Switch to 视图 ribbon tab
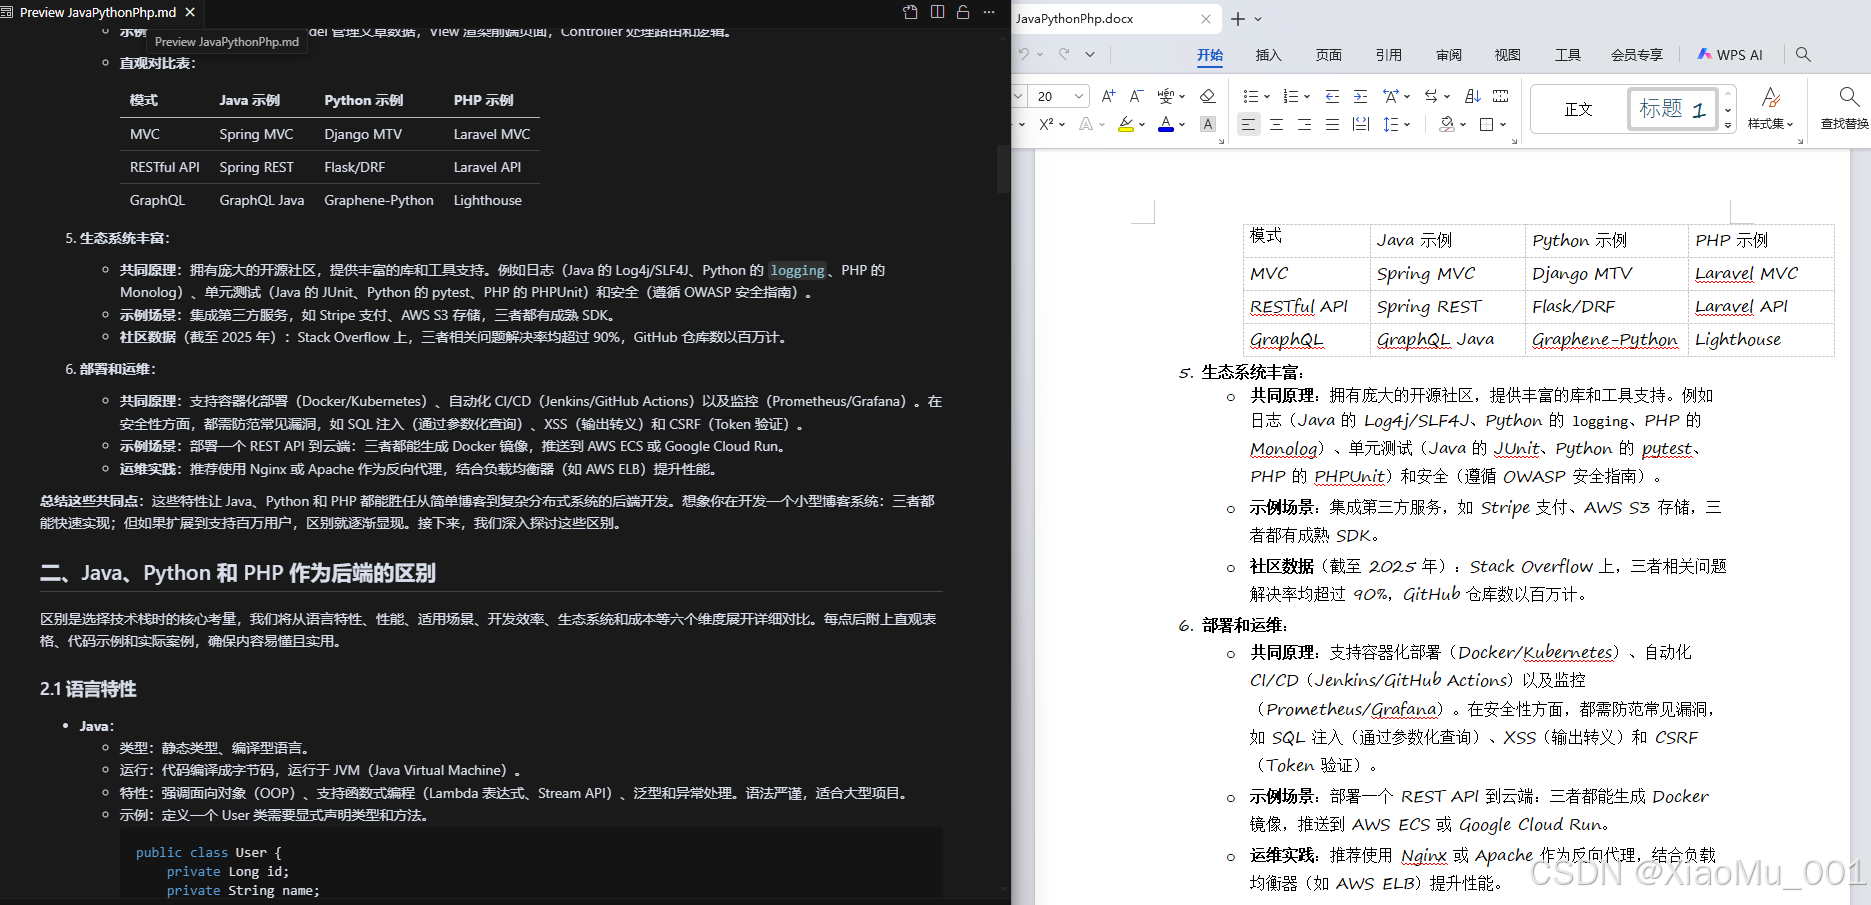The image size is (1871, 905). click(1508, 55)
